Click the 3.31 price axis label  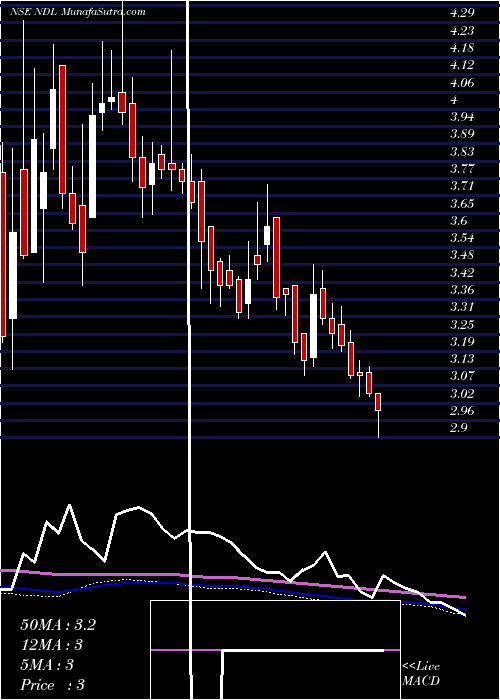click(x=462, y=307)
